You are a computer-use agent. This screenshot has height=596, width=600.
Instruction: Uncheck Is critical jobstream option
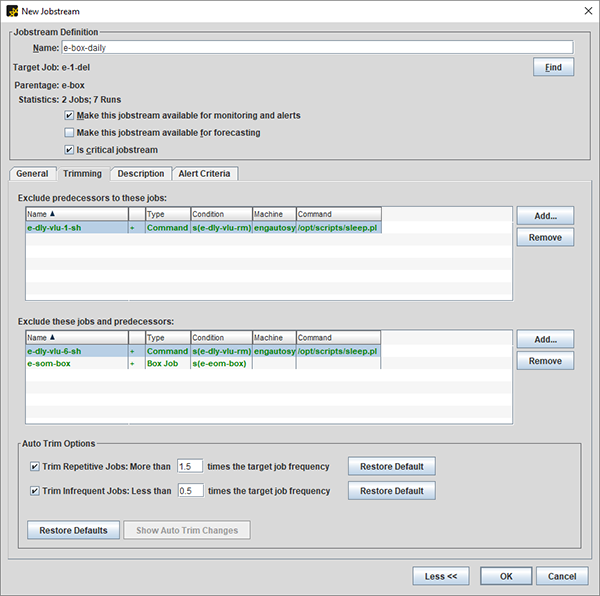pyautogui.click(x=69, y=149)
